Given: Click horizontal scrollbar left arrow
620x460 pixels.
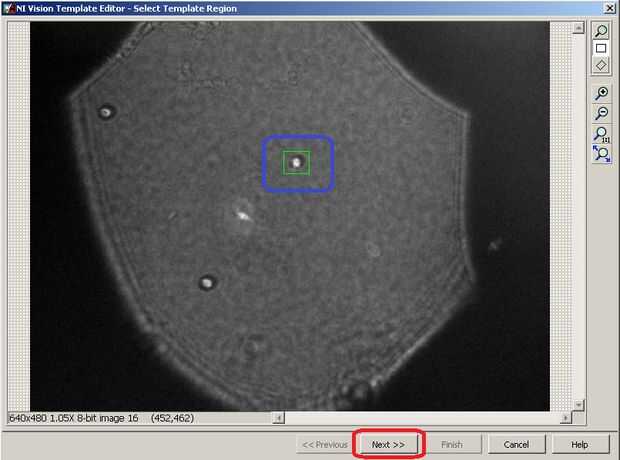Looking at the screenshot, I should click(x=278, y=418).
